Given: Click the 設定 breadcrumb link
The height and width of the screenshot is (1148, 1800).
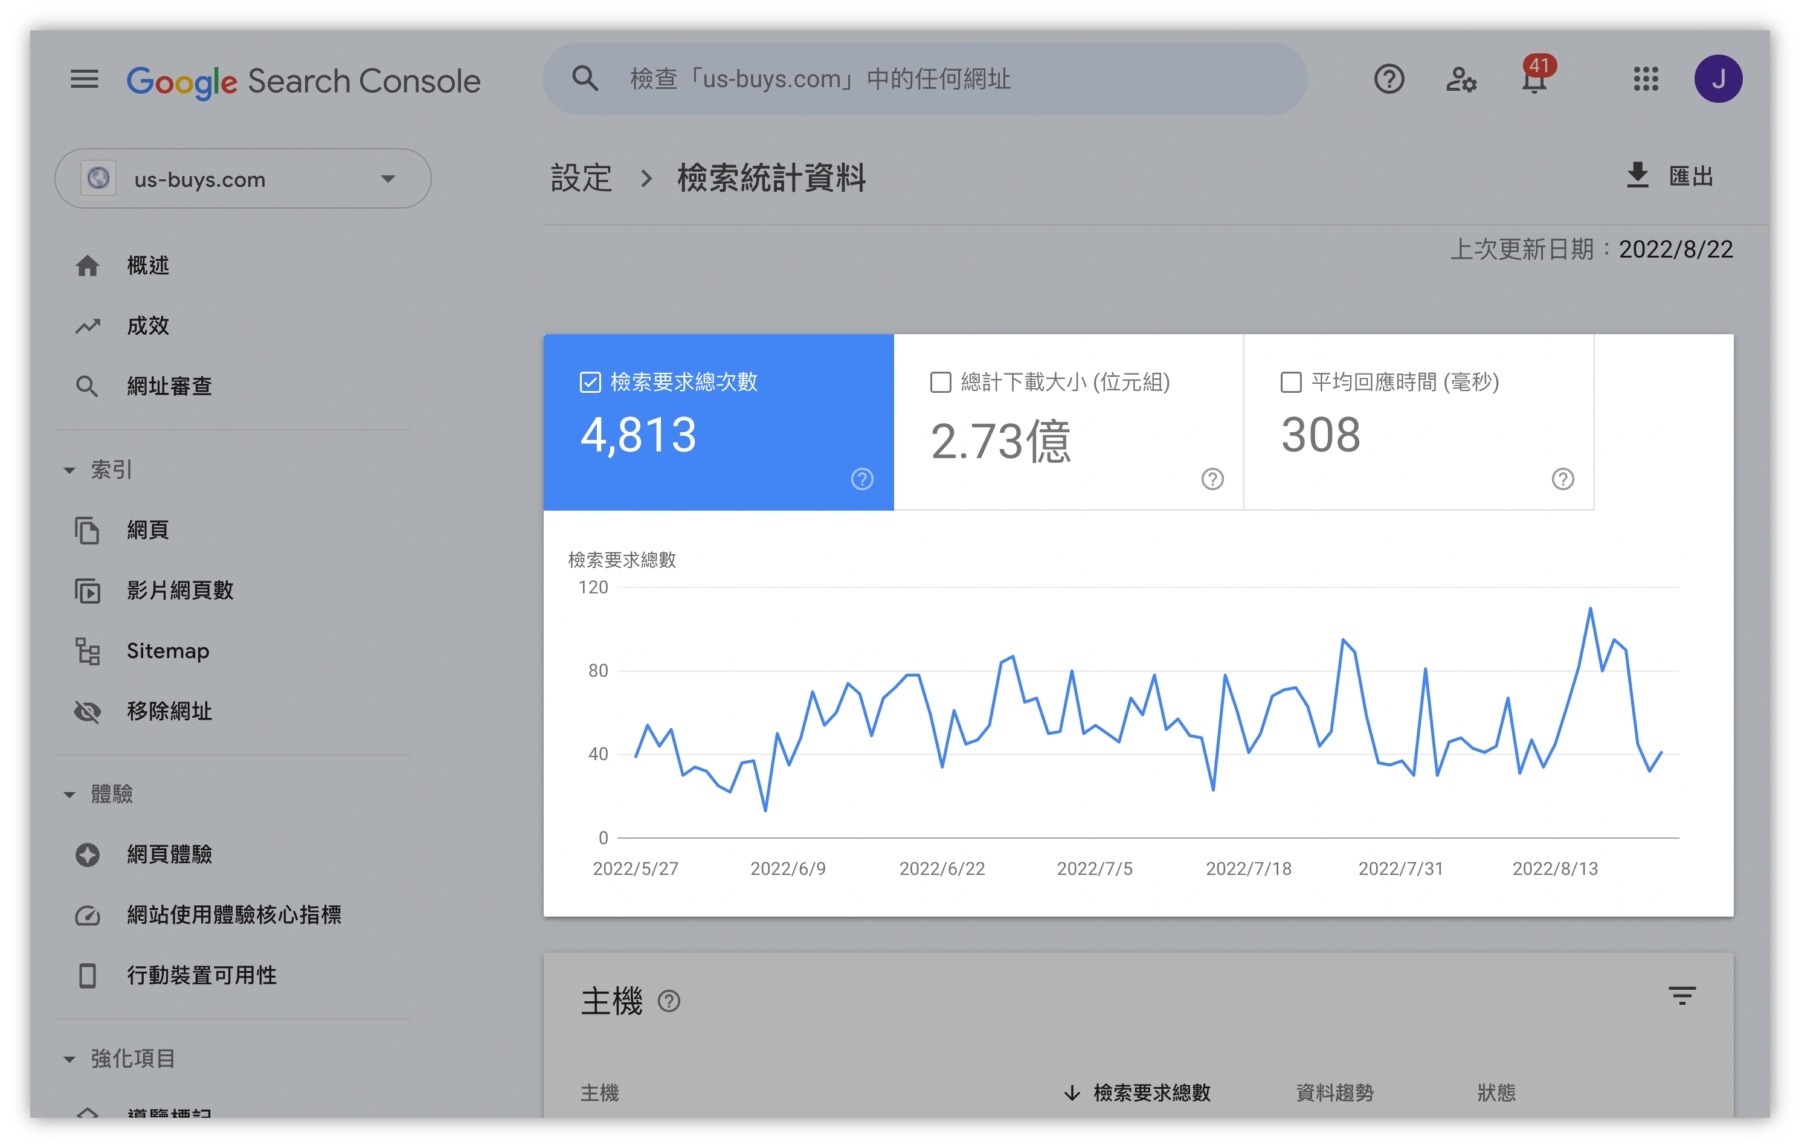Looking at the screenshot, I should tap(580, 178).
